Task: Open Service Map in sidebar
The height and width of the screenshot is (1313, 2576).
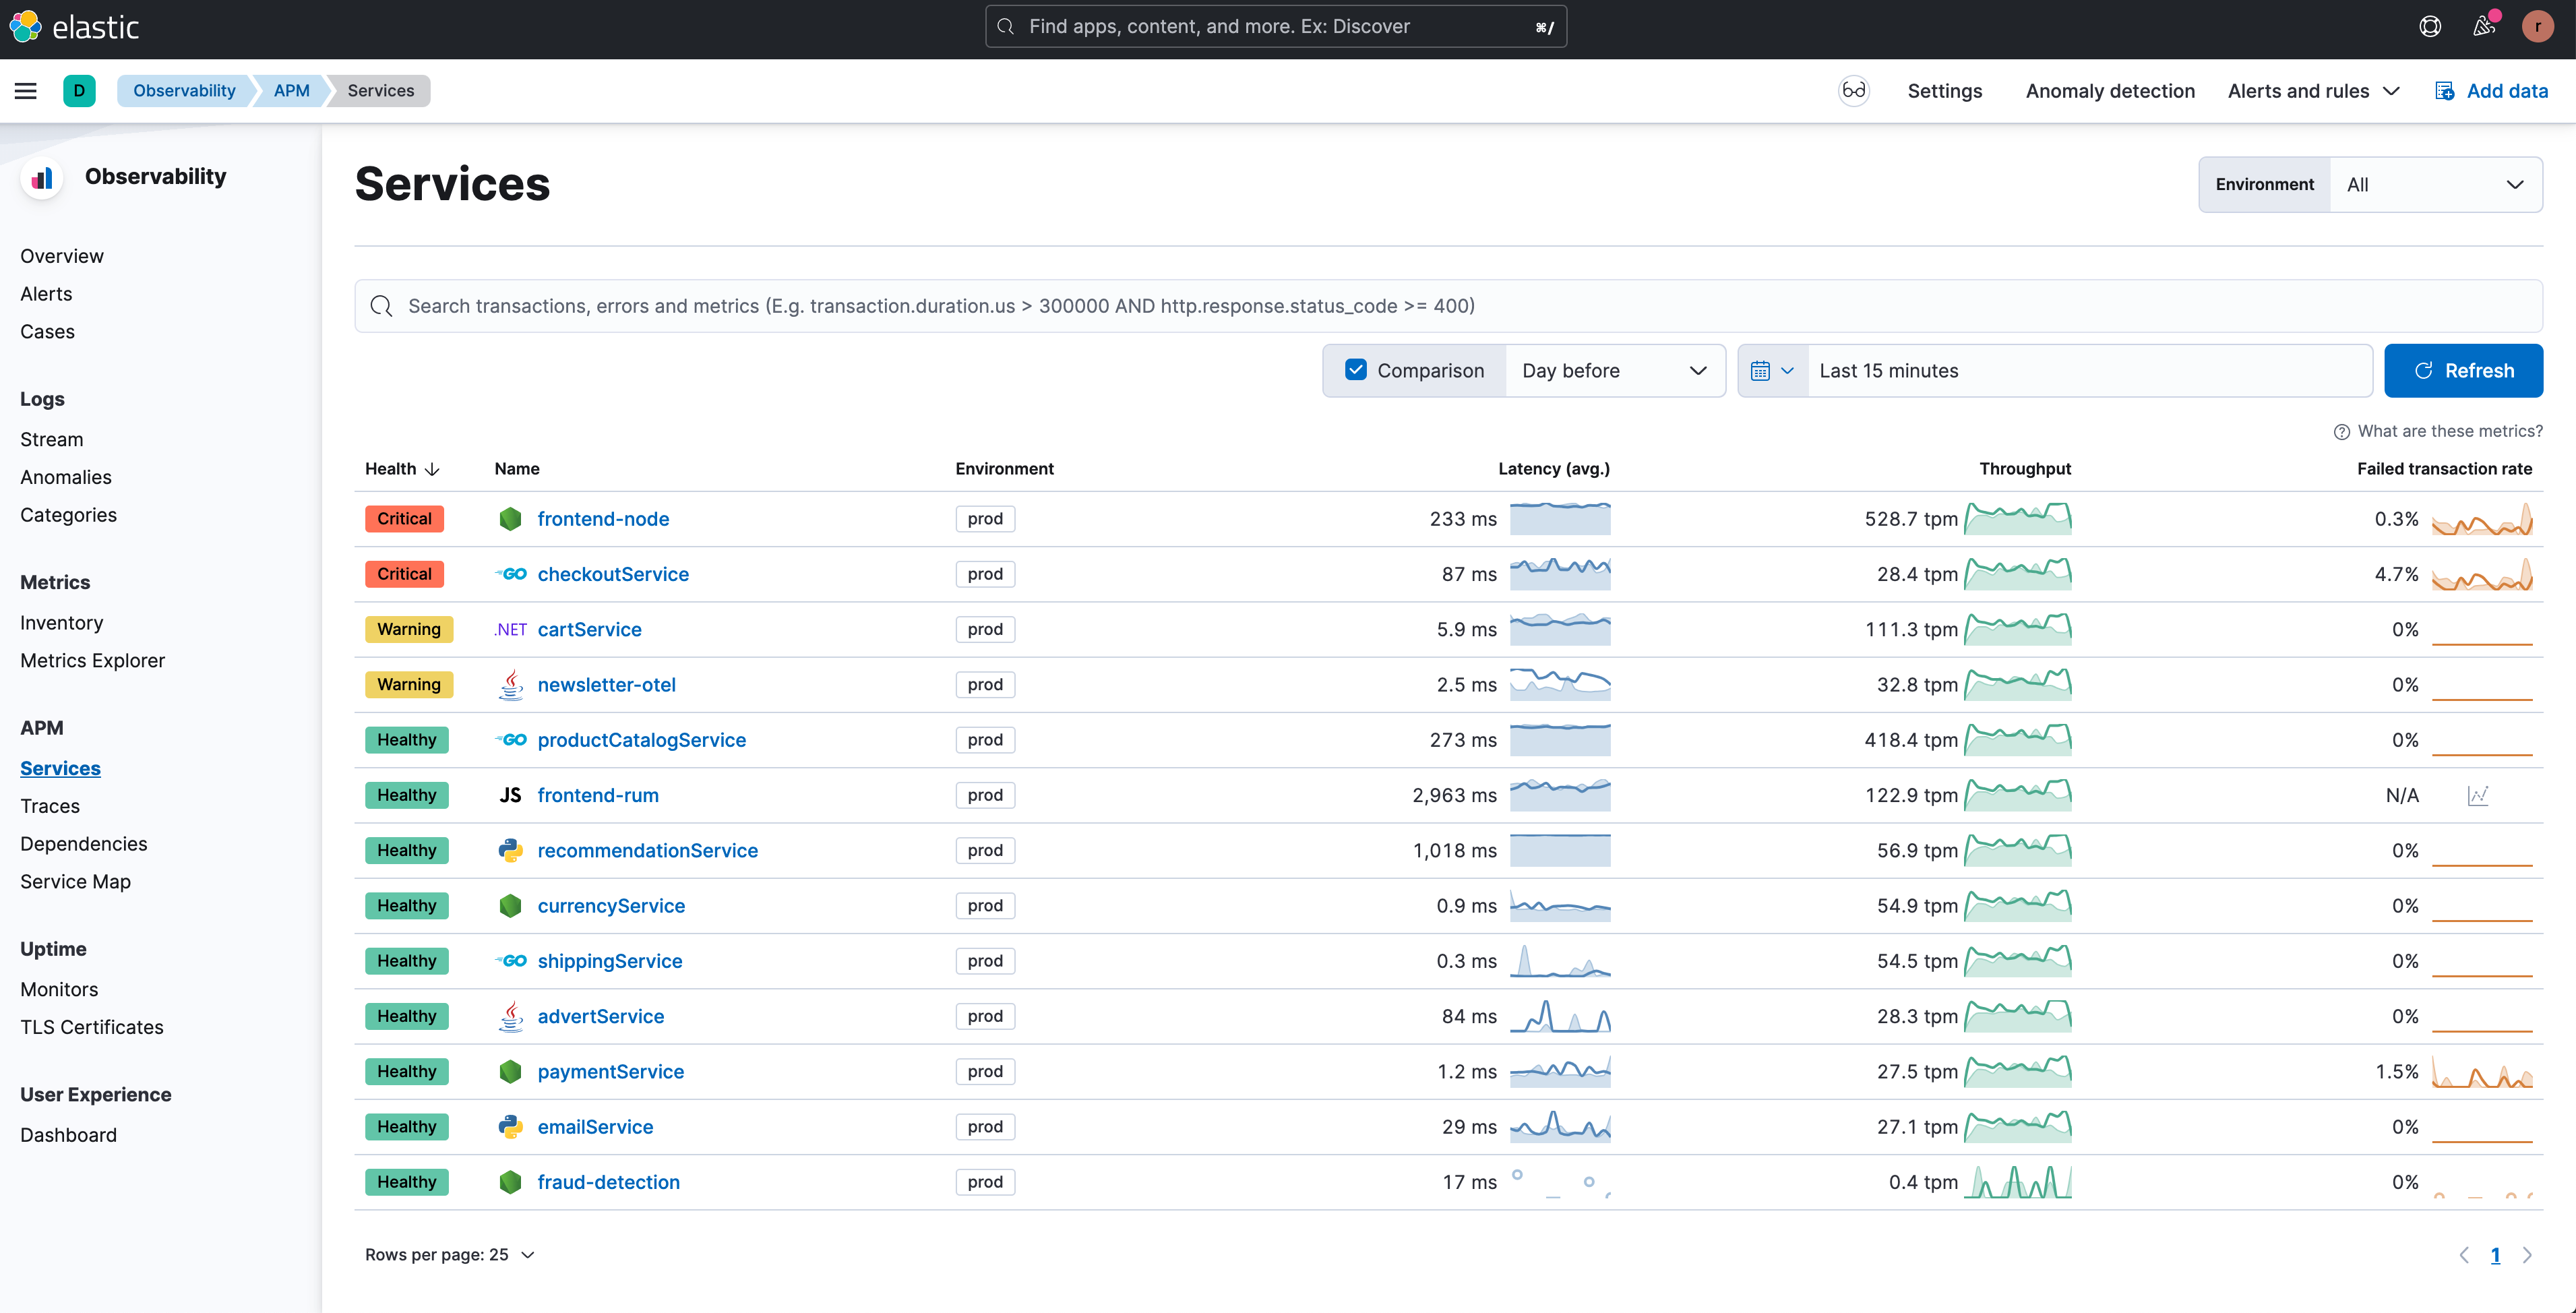Action: click(x=75, y=882)
